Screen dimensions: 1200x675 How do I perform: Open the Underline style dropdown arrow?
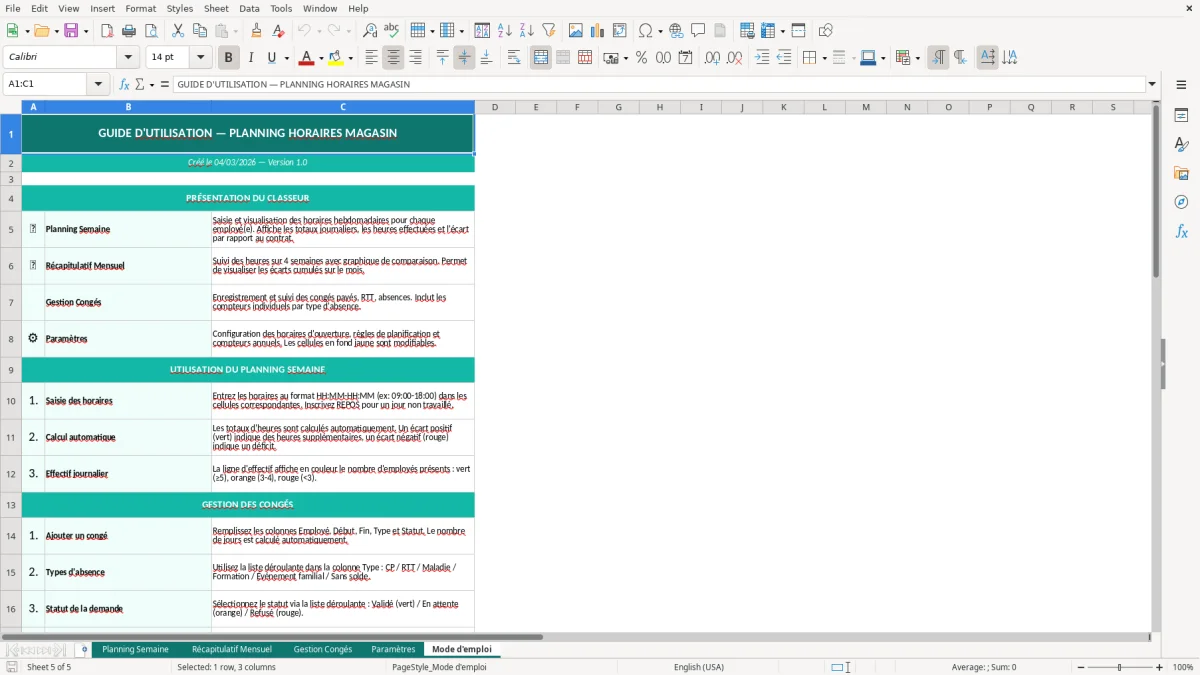pyautogui.click(x=286, y=58)
